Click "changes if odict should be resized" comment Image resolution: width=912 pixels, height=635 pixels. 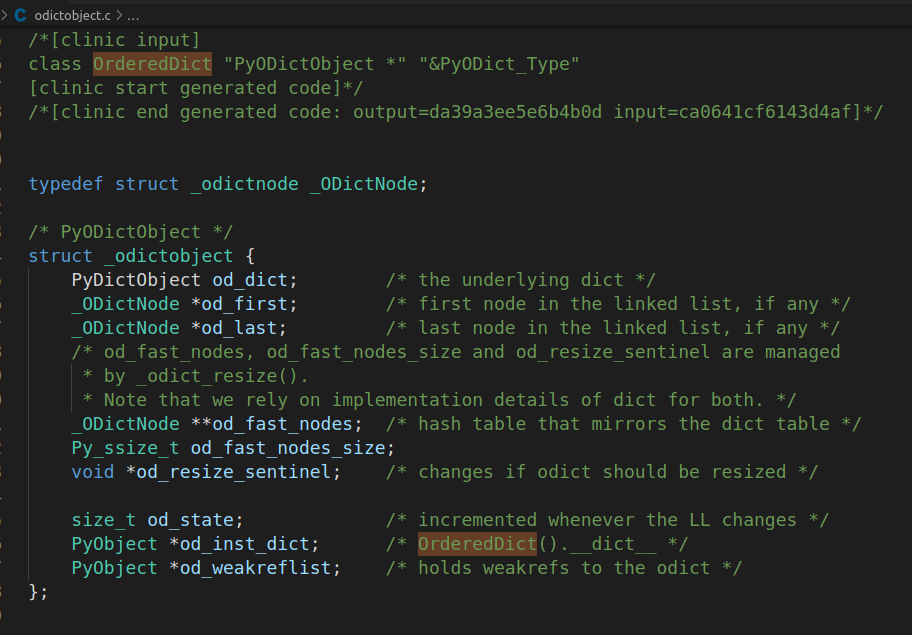pos(601,472)
